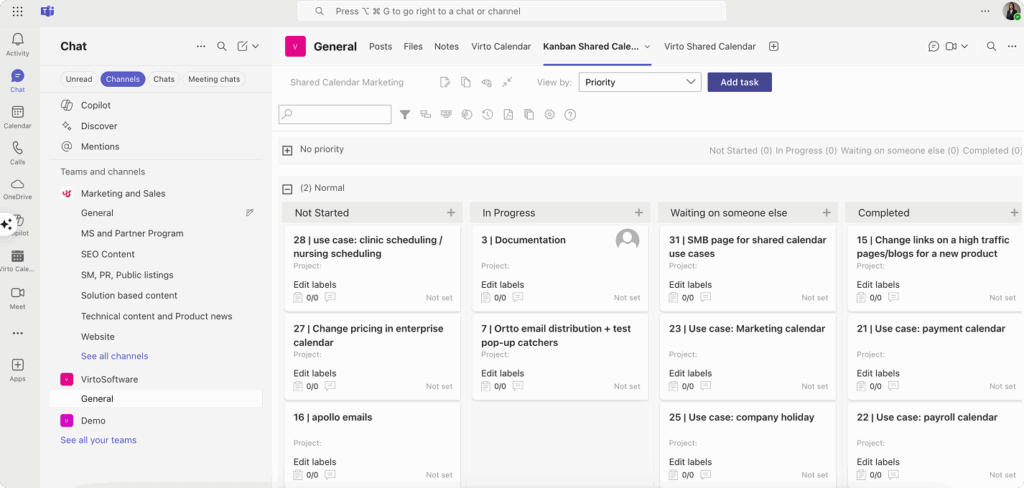Image resolution: width=1024 pixels, height=488 pixels.
Task: Click Edit labels on clinic scheduling card
Action: pos(315,285)
